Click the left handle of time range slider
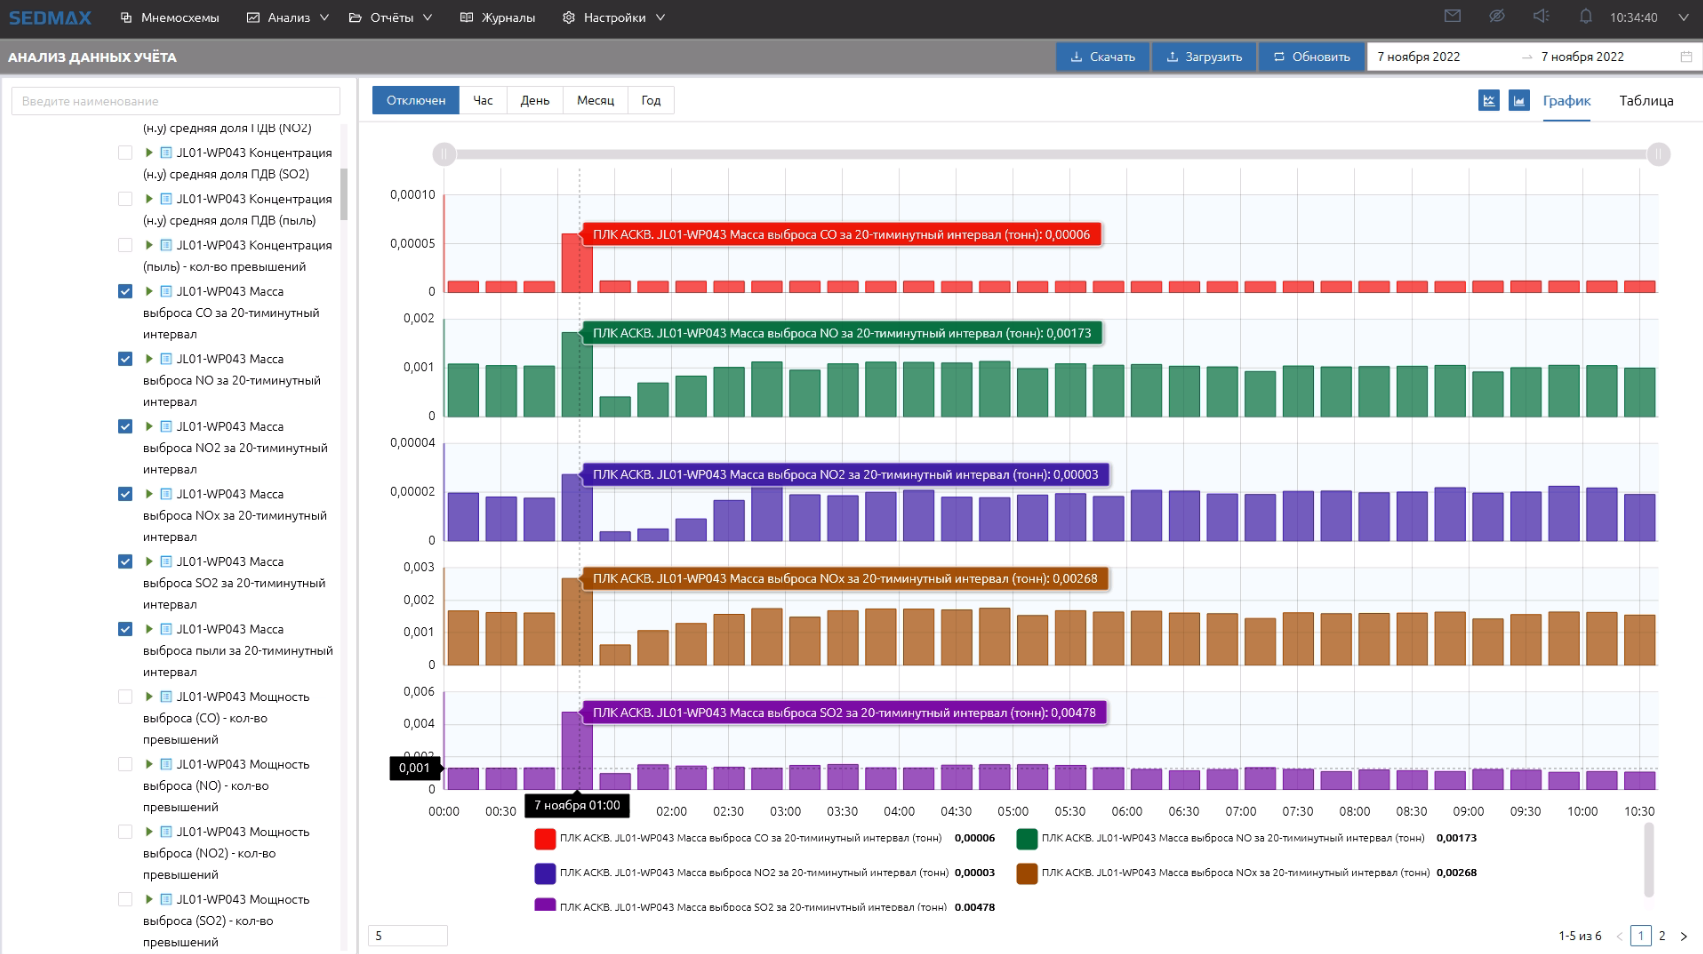This screenshot has height=954, width=1703. (x=444, y=154)
